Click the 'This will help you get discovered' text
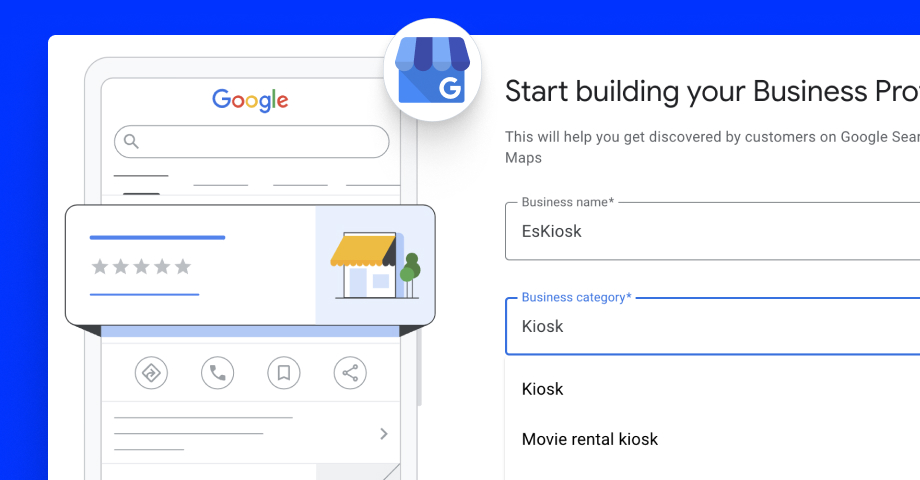Image resolution: width=920 pixels, height=480 pixels. [x=712, y=147]
